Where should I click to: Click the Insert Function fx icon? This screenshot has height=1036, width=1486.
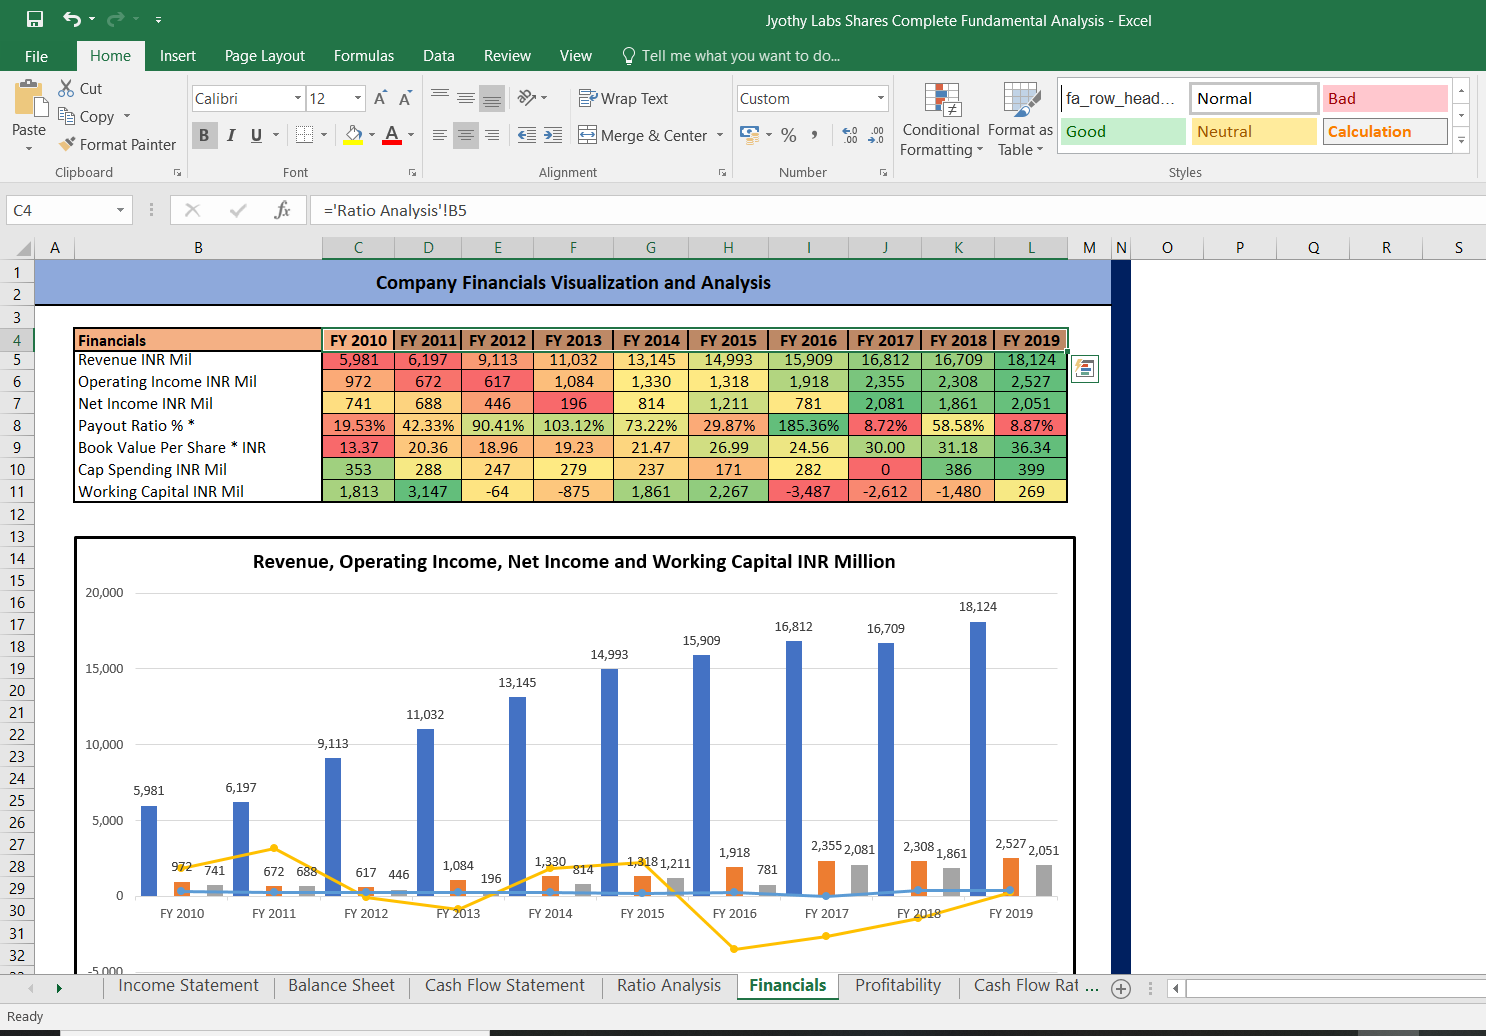click(283, 210)
